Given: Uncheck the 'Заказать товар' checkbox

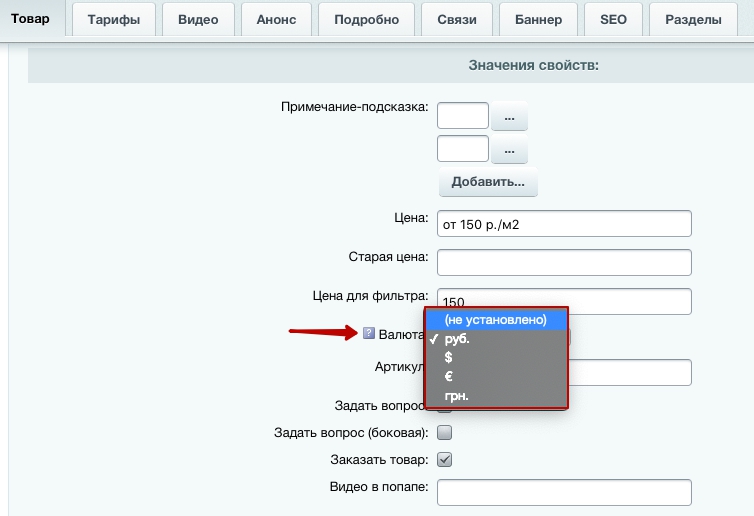Looking at the screenshot, I should [445, 459].
